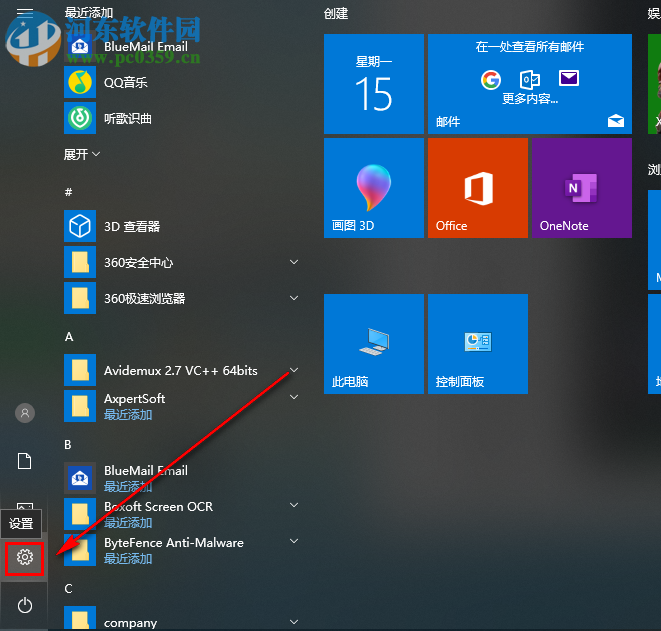
Task: Open Boxoft Screen OCR folder icon
Action: [x=80, y=514]
